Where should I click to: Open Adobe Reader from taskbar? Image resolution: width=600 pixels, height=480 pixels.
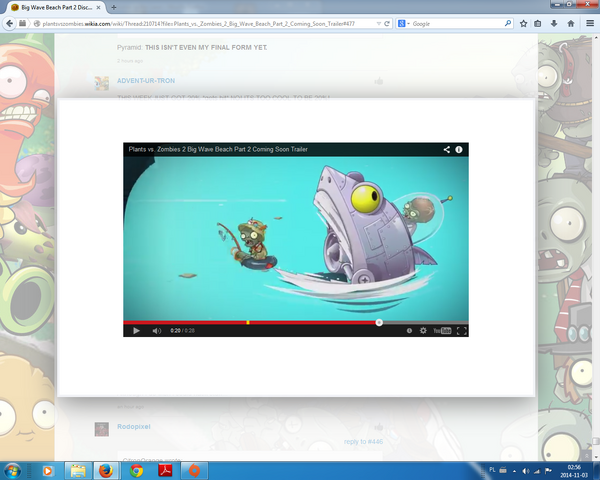165,470
